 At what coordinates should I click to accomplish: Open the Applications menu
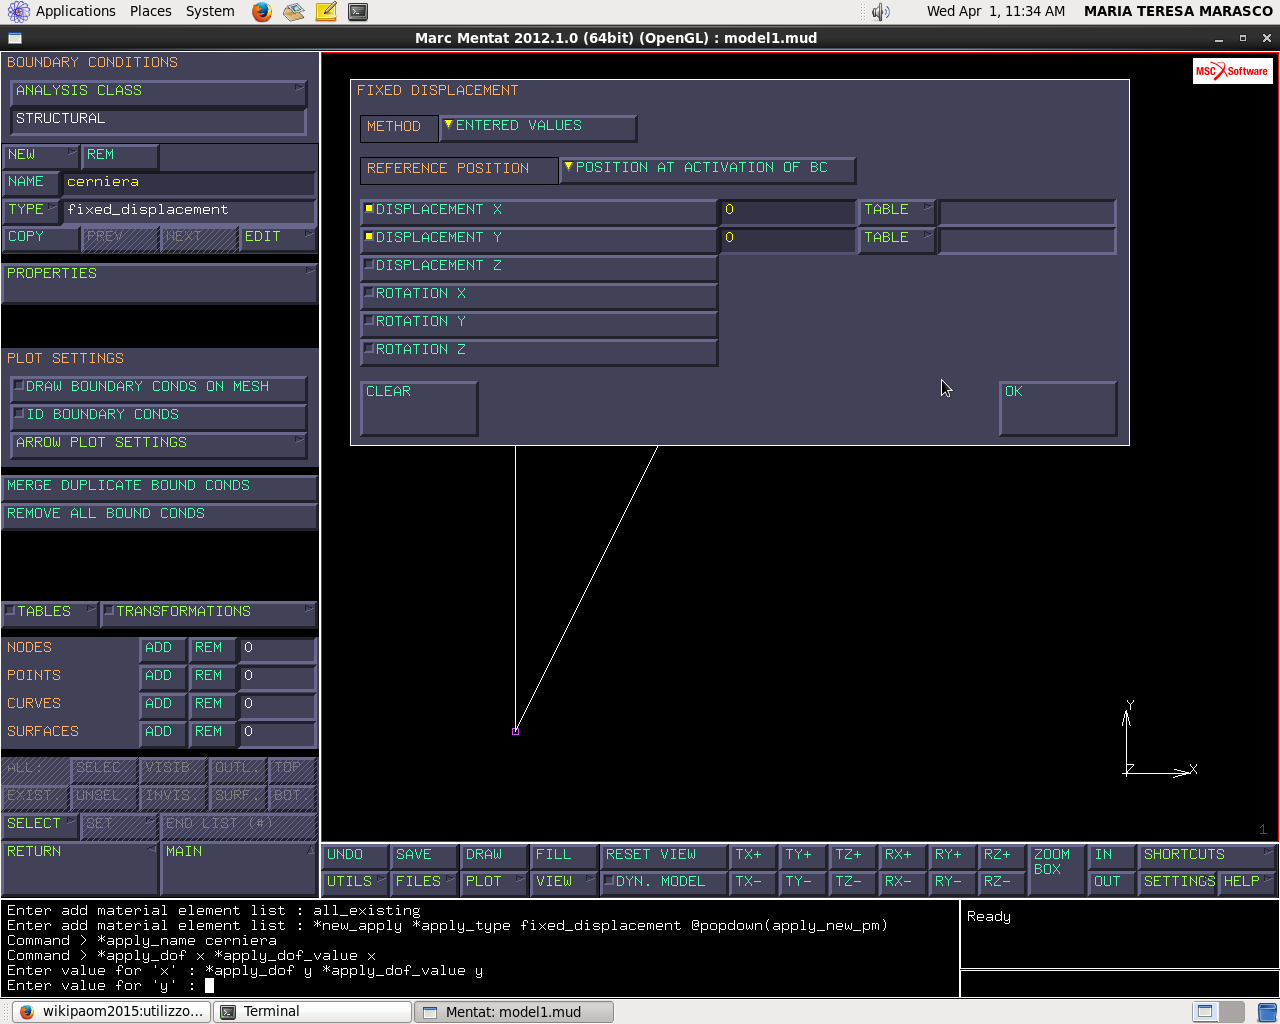pyautogui.click(x=76, y=11)
